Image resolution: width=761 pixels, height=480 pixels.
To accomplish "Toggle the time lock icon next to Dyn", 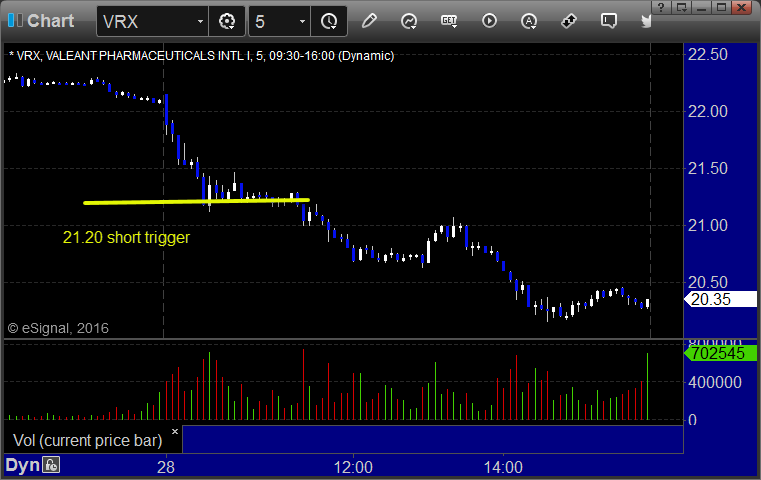I will [x=51, y=465].
